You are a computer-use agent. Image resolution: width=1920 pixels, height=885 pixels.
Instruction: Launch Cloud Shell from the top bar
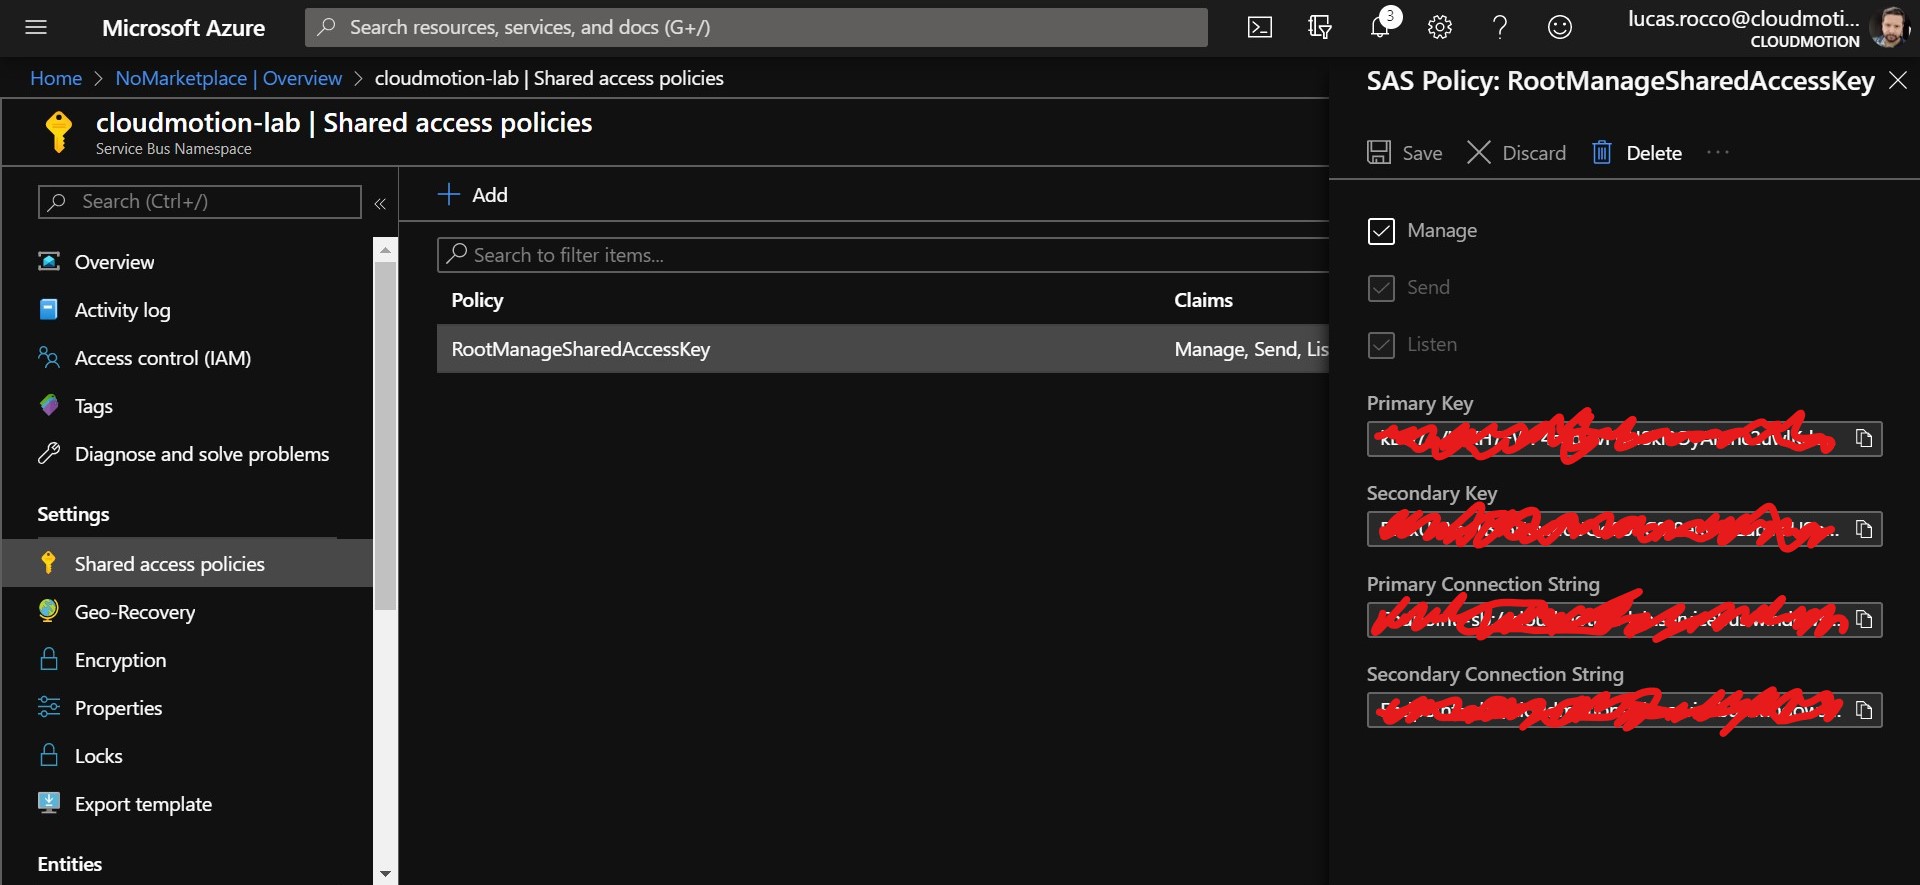pyautogui.click(x=1260, y=27)
